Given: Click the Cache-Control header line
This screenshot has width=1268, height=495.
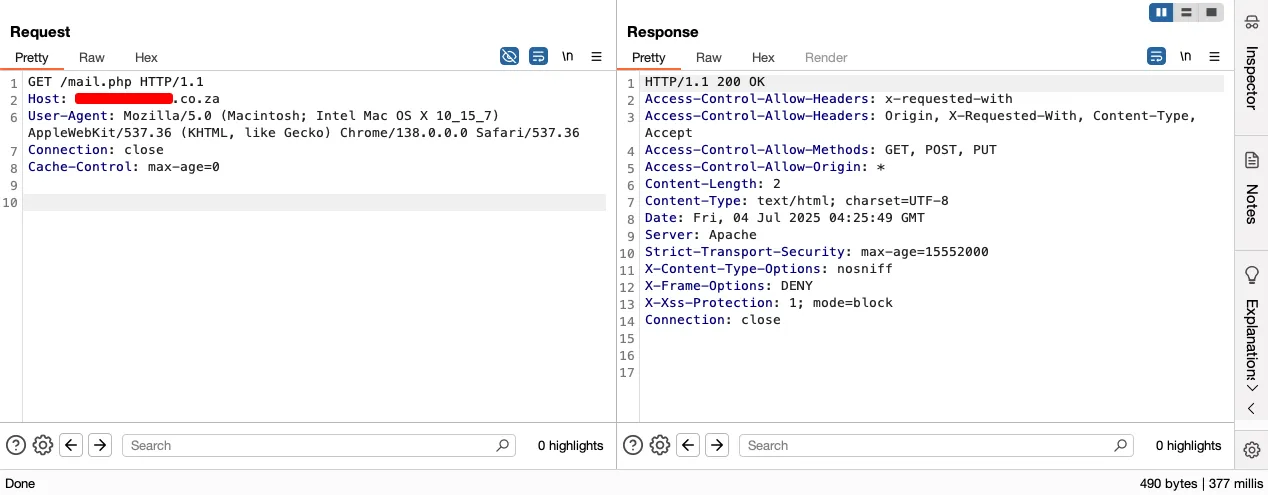Looking at the screenshot, I should tap(124, 167).
